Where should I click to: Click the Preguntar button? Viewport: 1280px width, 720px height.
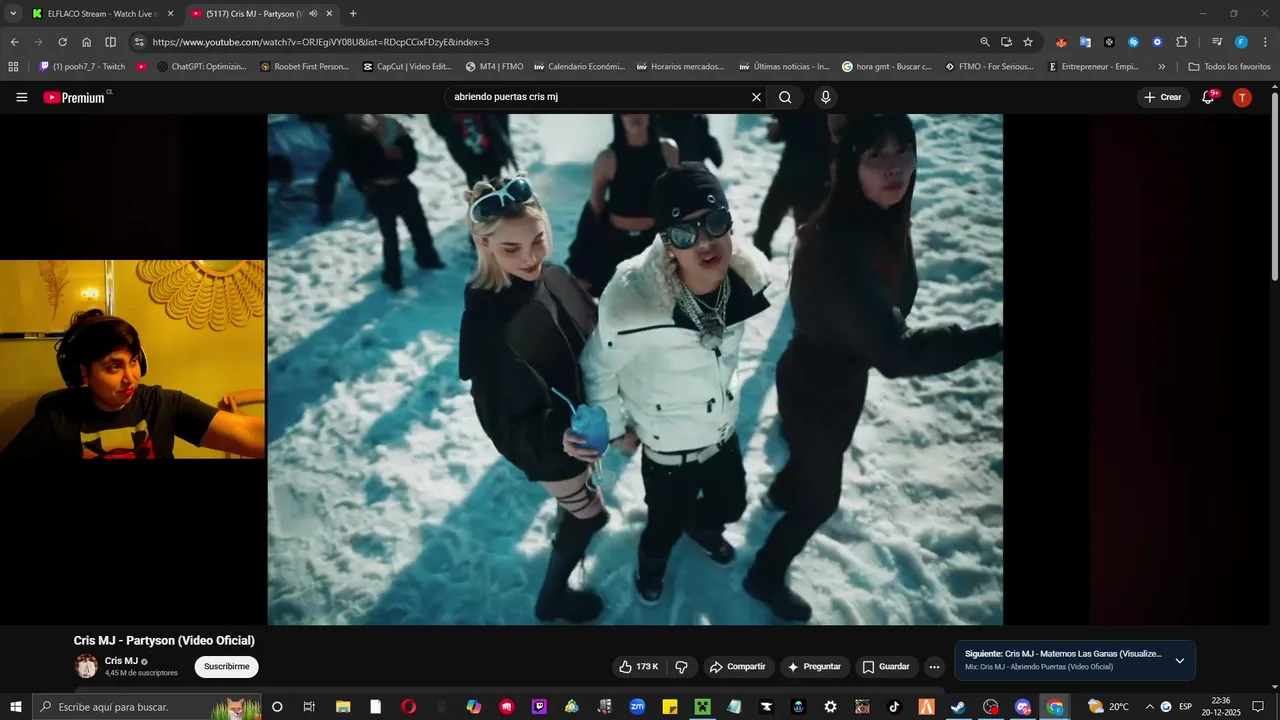click(x=814, y=666)
